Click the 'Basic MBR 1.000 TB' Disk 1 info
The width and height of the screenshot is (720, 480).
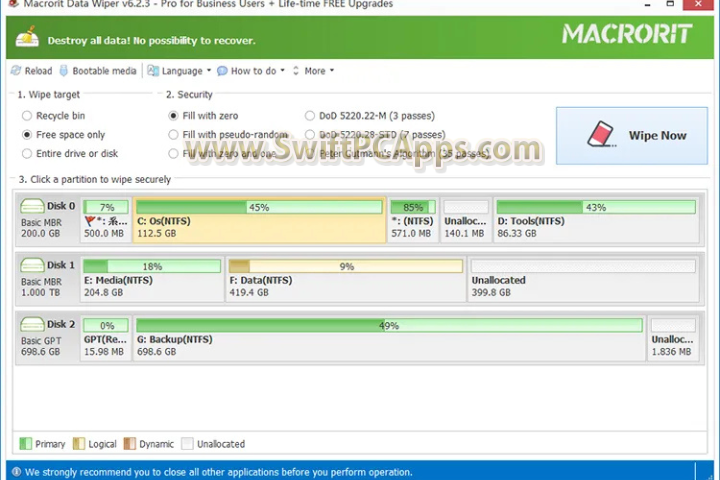tap(41, 287)
